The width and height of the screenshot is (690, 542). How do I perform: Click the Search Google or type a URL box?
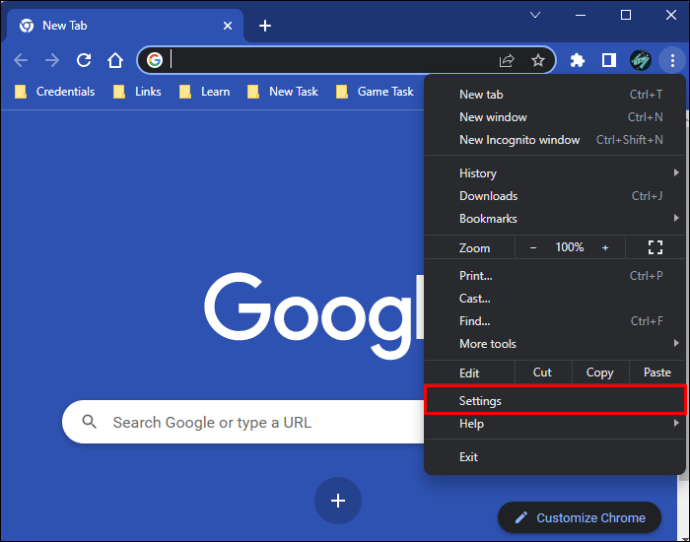pyautogui.click(x=243, y=422)
